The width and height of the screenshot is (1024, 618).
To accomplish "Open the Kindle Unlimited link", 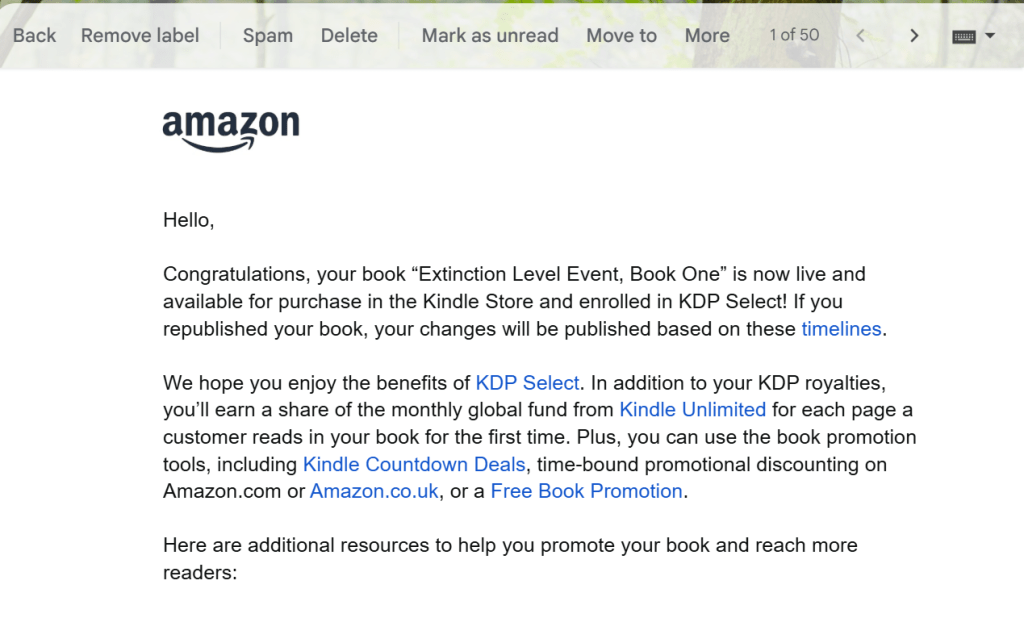I will tap(692, 410).
